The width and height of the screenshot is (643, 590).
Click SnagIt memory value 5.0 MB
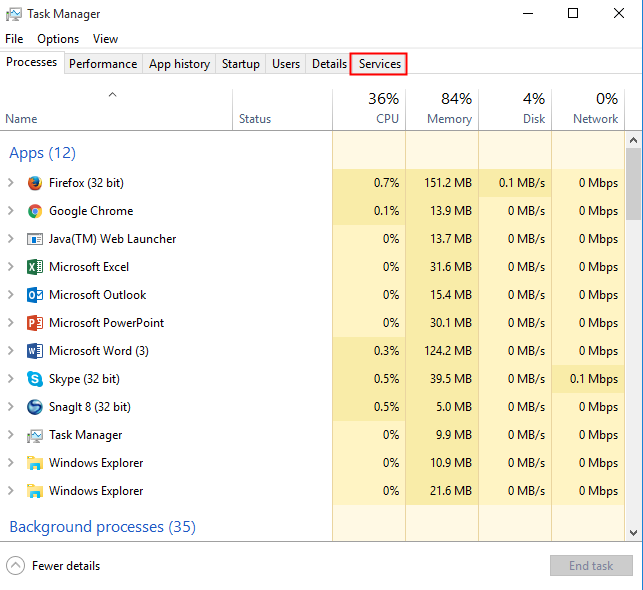tap(454, 407)
